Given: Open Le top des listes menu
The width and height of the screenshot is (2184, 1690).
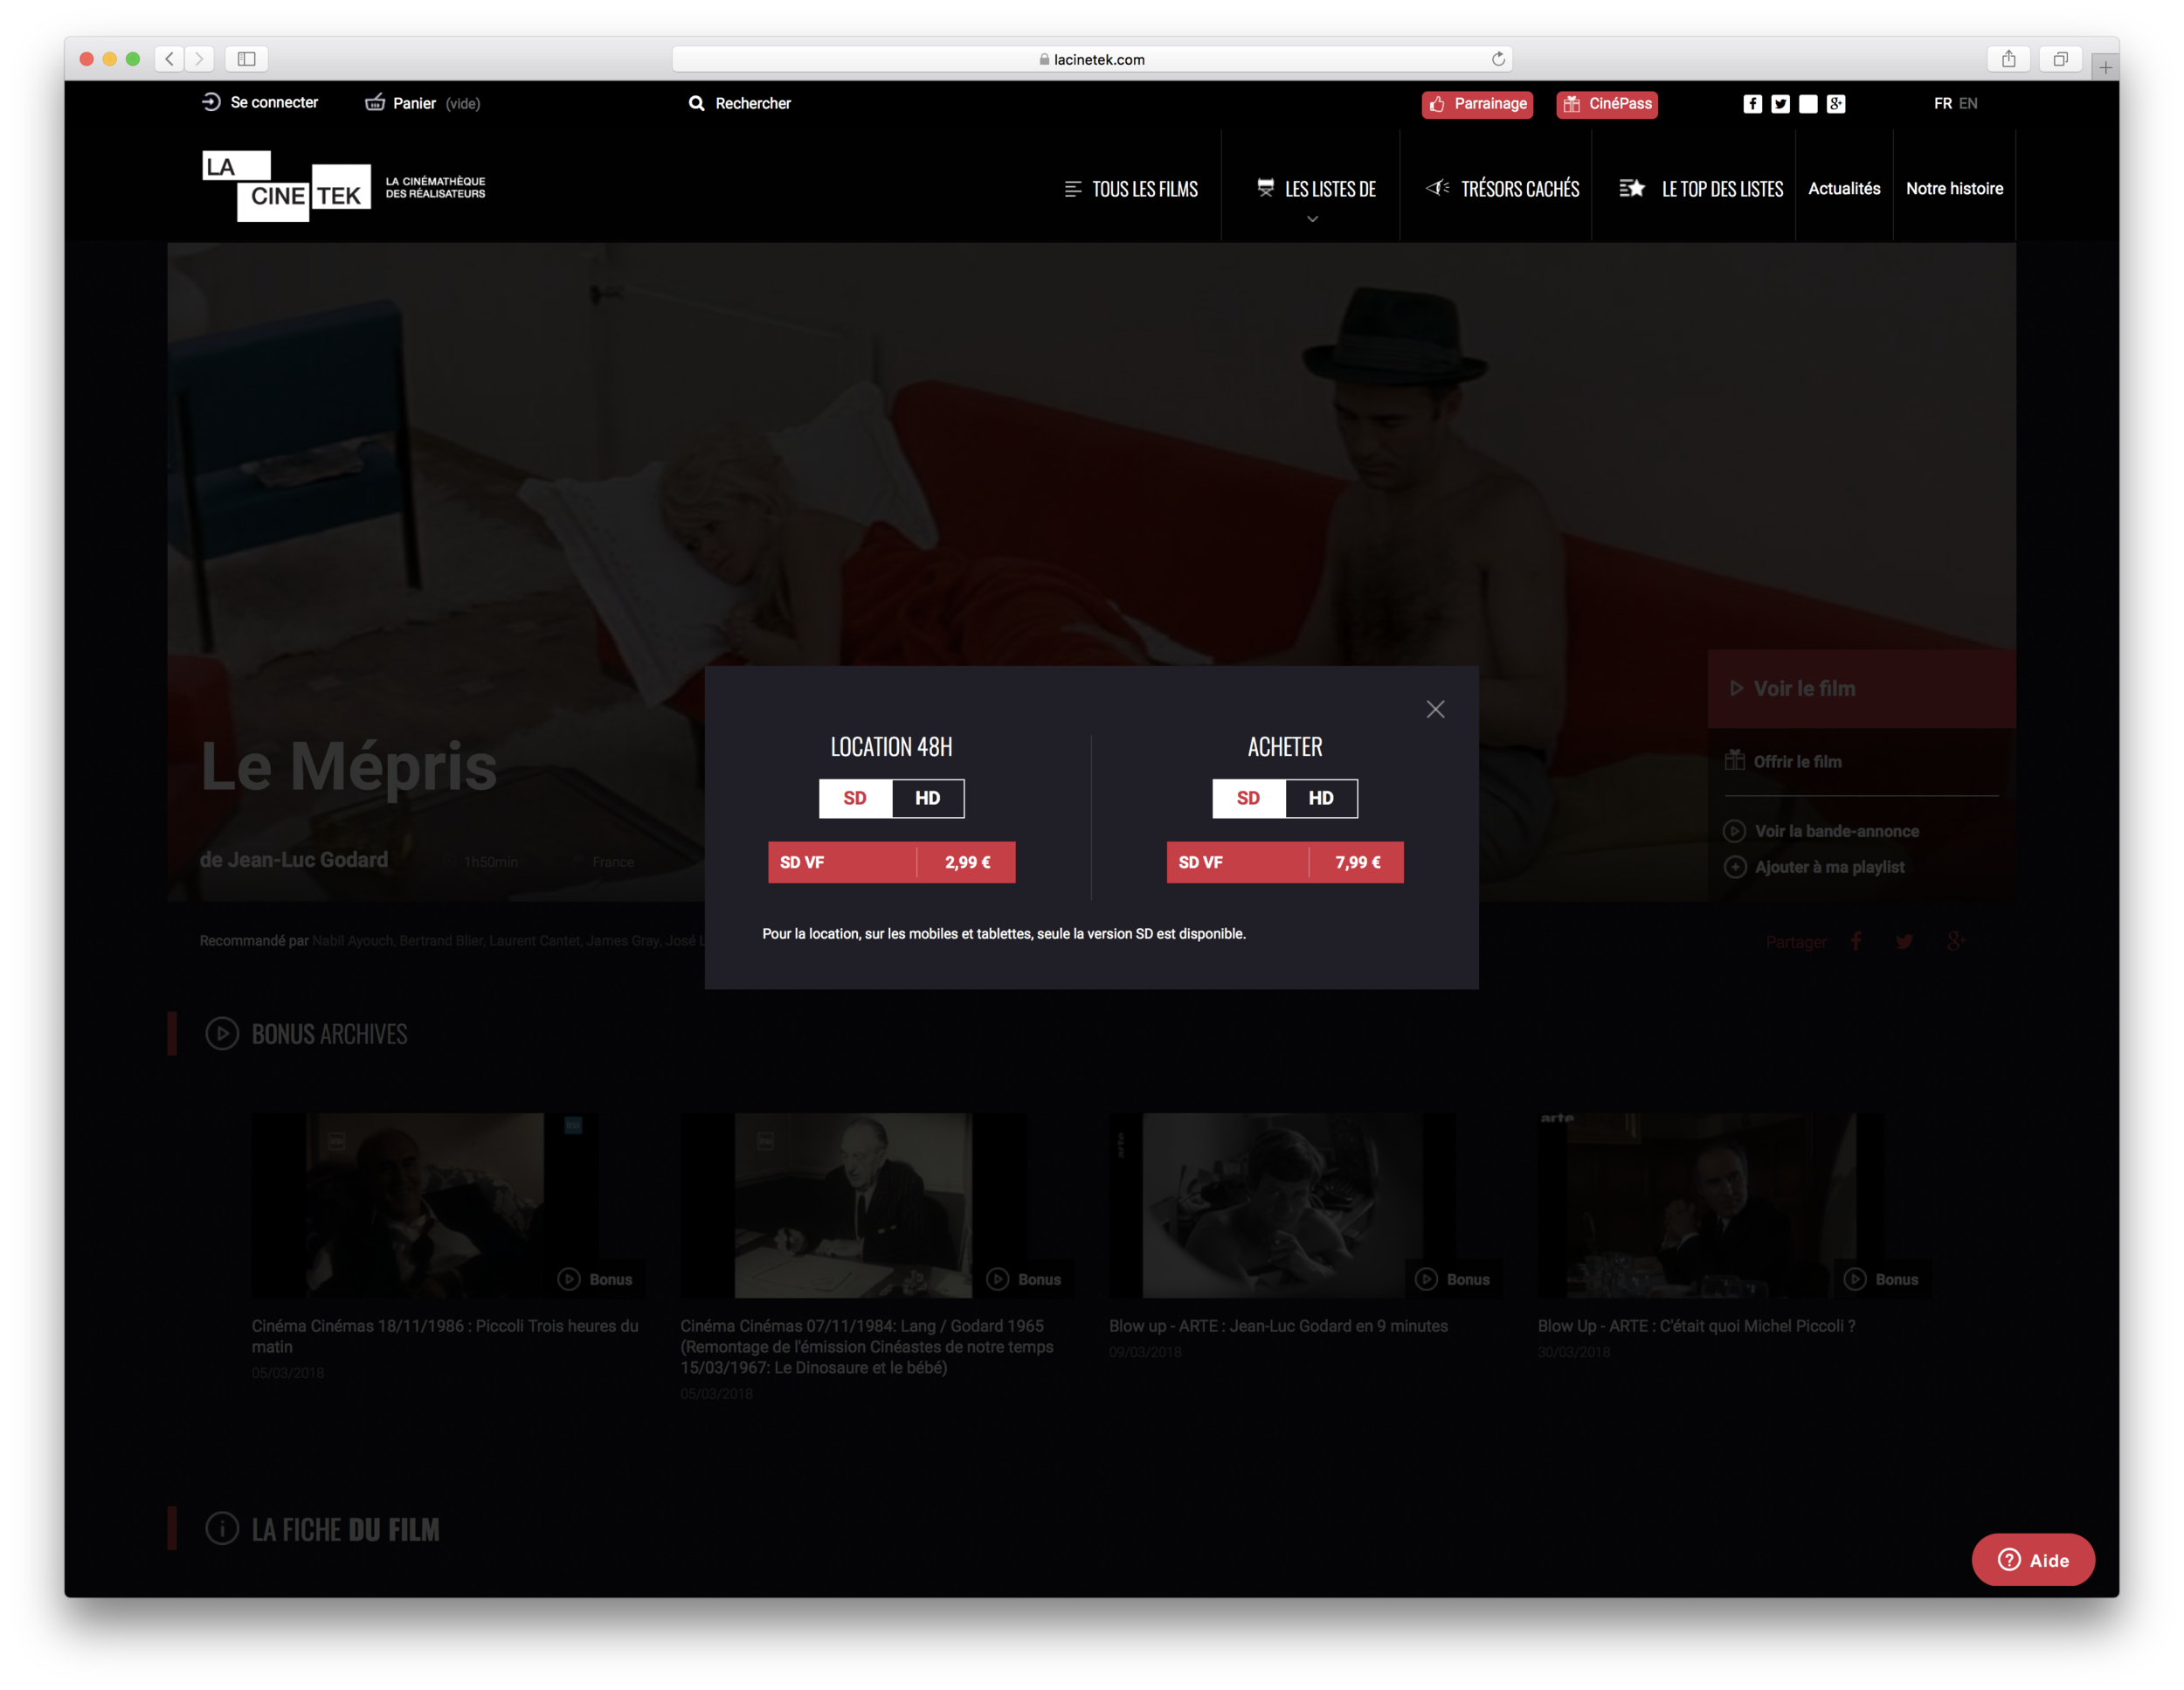Looking at the screenshot, I should tap(1701, 189).
